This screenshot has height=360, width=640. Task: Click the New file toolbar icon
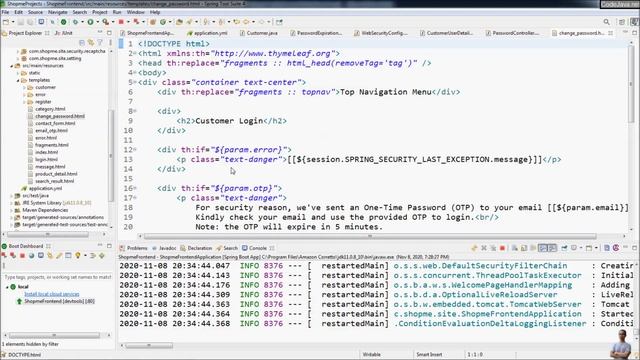[x=6, y=22]
